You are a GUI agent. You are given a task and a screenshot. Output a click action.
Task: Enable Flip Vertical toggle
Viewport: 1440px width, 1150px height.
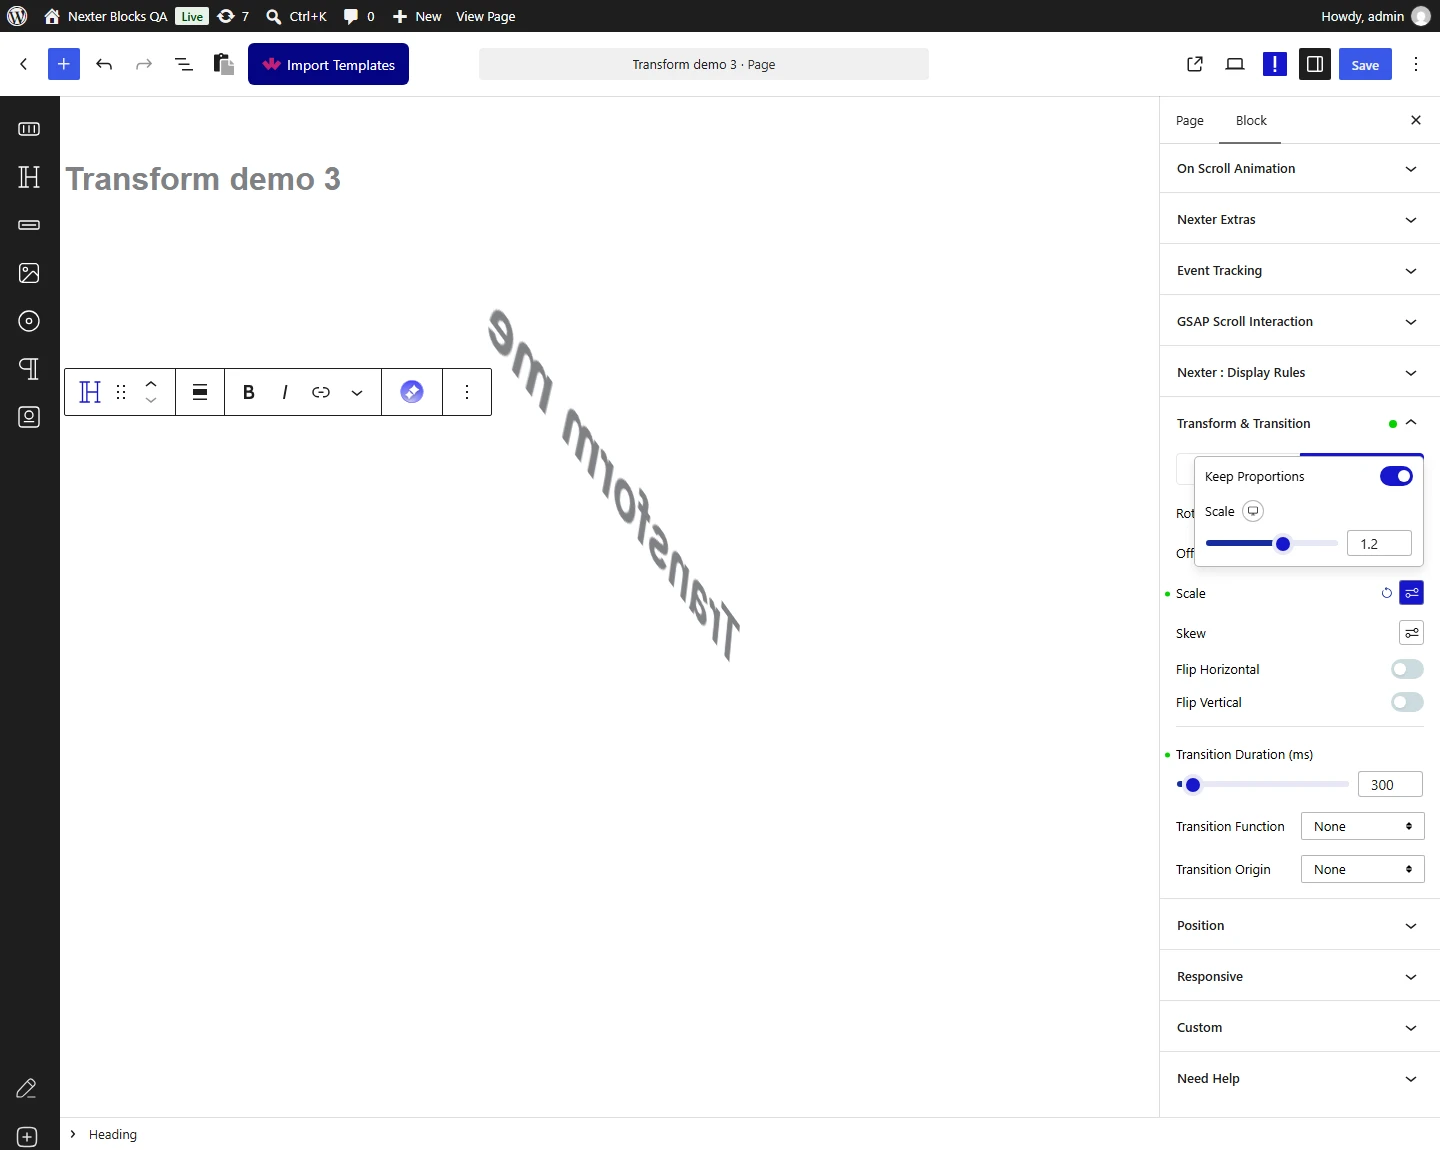point(1407,702)
